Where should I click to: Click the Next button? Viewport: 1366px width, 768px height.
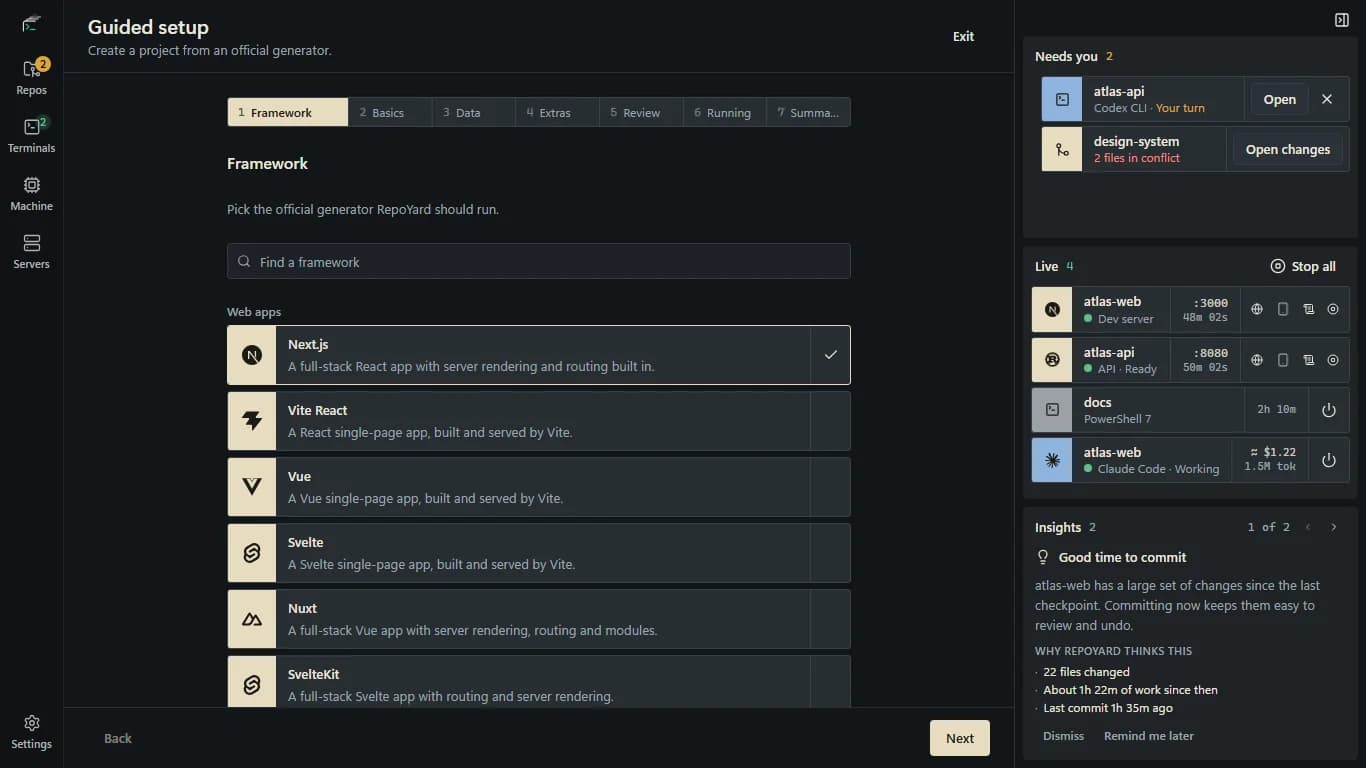tap(960, 738)
